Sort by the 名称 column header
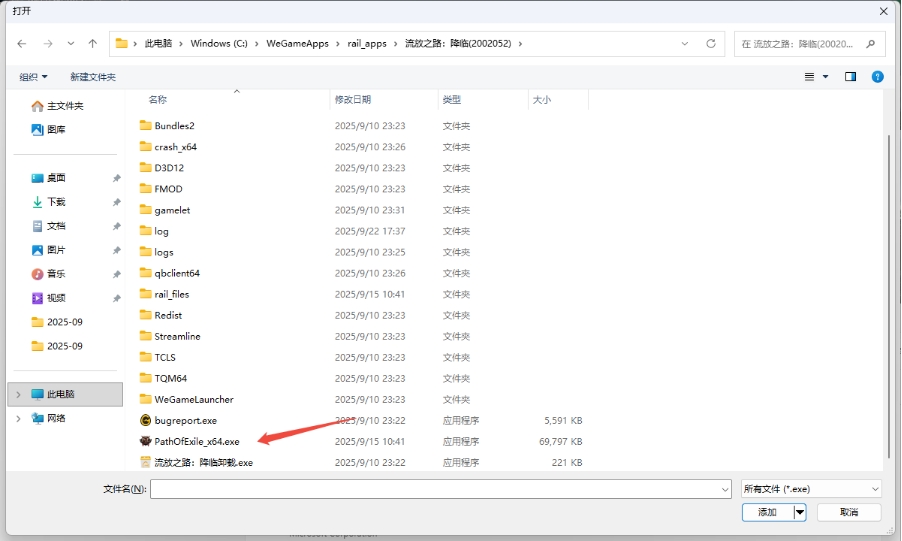The image size is (902, 541). 158,100
